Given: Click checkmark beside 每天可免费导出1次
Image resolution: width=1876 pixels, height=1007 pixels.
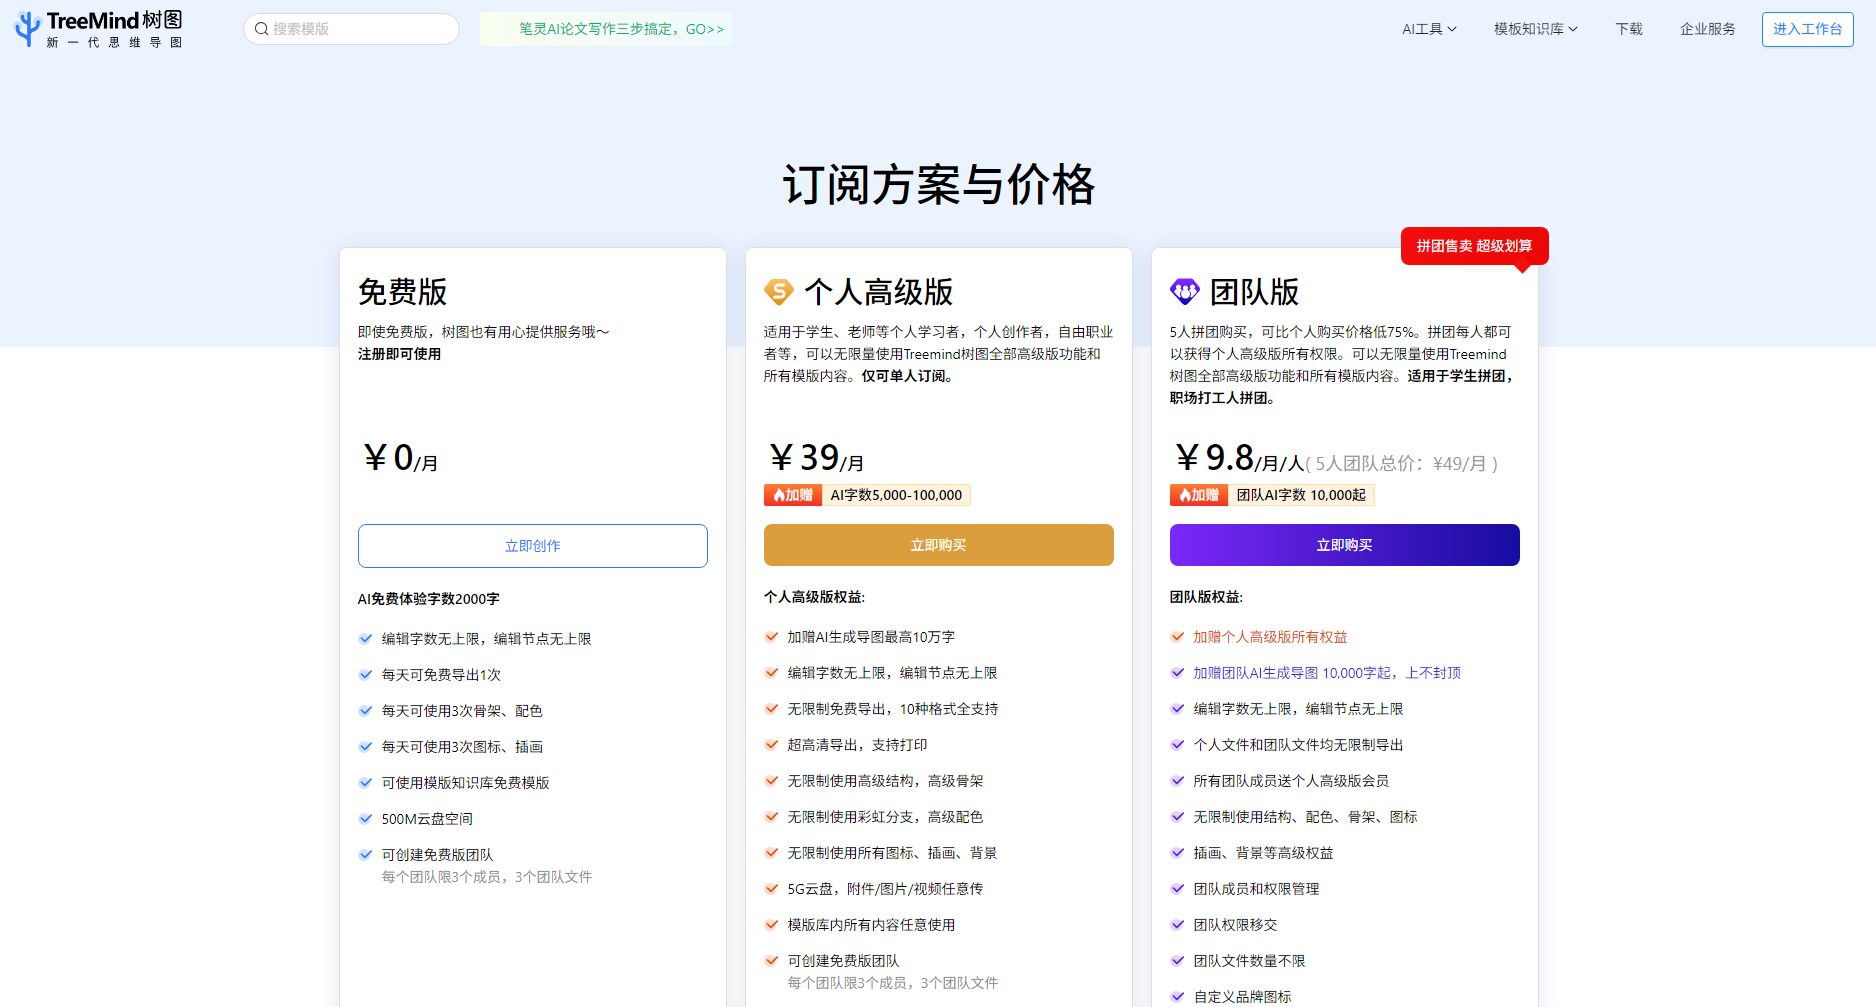Looking at the screenshot, I should tap(366, 675).
